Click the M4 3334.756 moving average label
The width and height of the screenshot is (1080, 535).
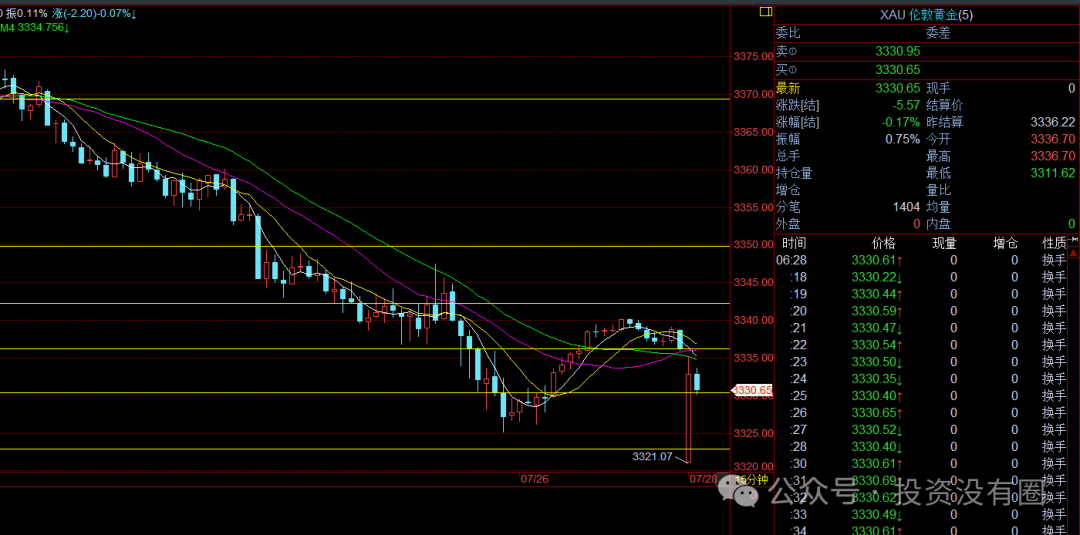(34, 28)
